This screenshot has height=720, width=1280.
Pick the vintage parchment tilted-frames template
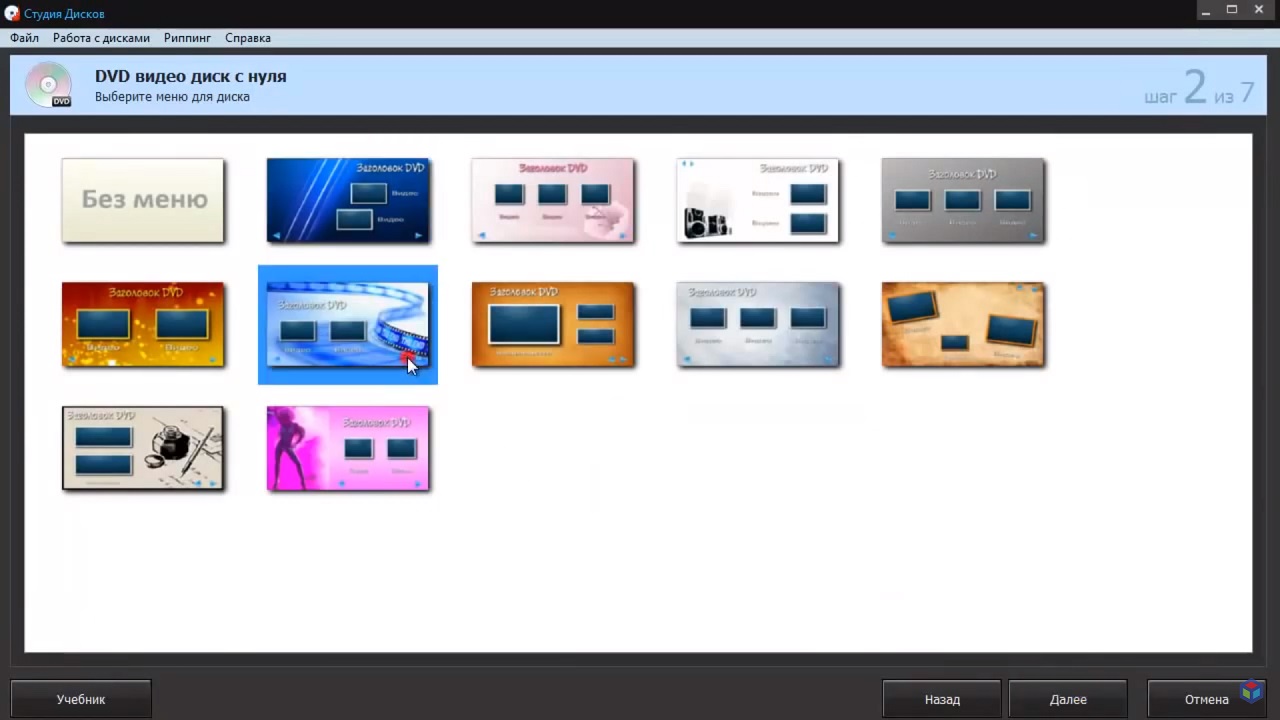click(963, 324)
